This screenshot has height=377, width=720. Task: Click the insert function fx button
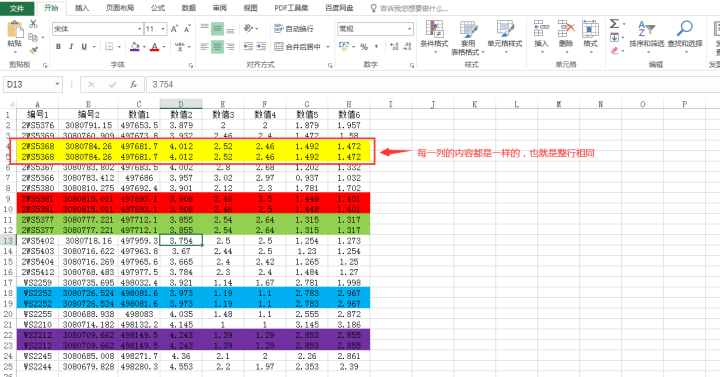click(x=133, y=84)
